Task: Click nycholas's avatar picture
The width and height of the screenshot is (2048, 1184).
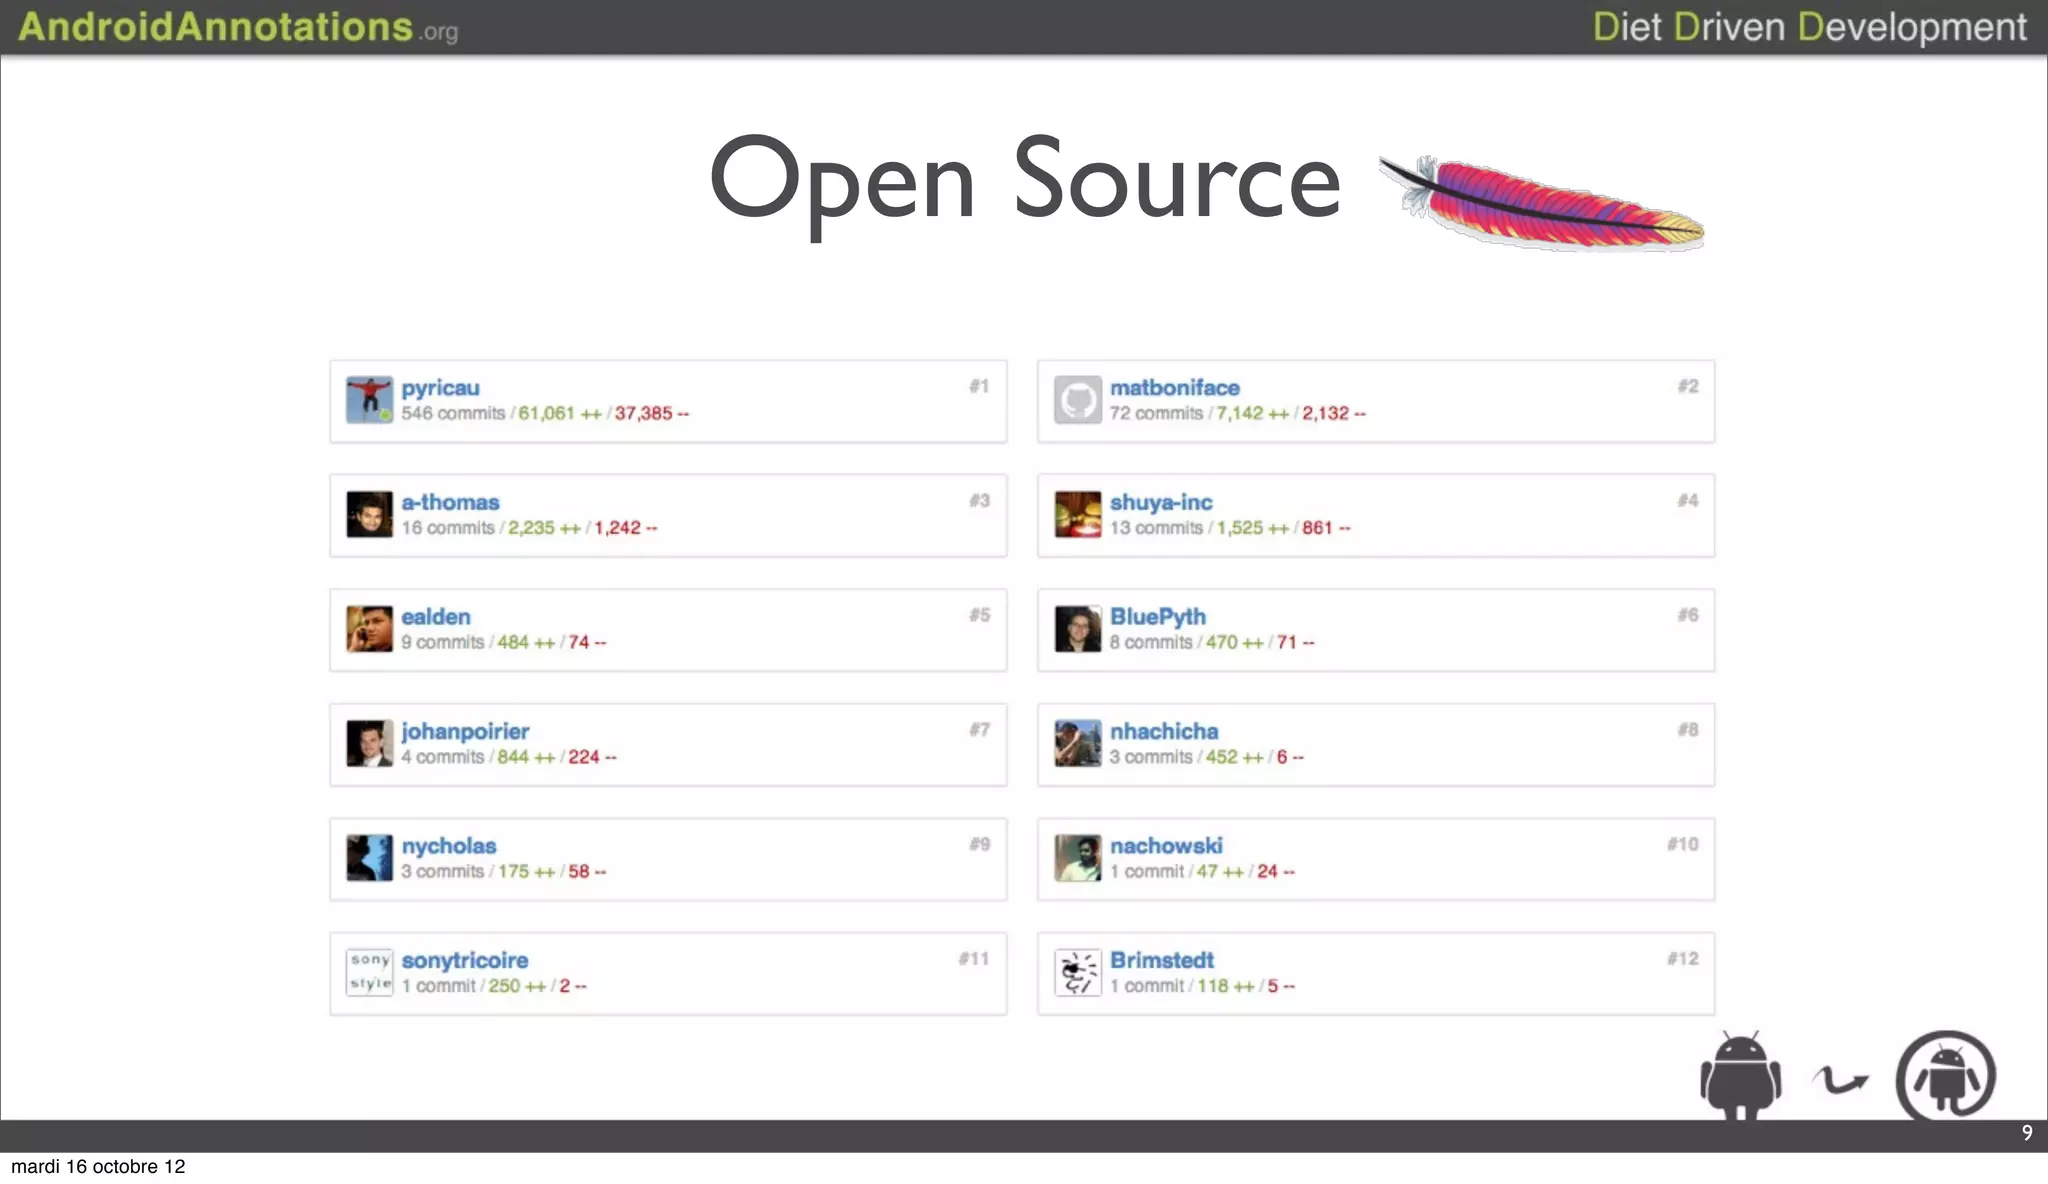Action: tap(369, 858)
